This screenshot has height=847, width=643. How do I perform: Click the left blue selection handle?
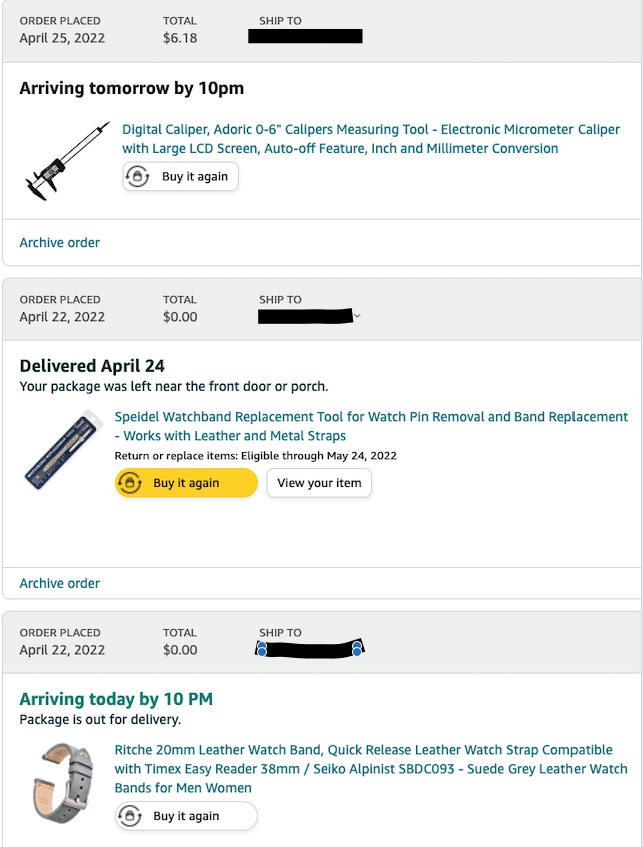(261, 650)
